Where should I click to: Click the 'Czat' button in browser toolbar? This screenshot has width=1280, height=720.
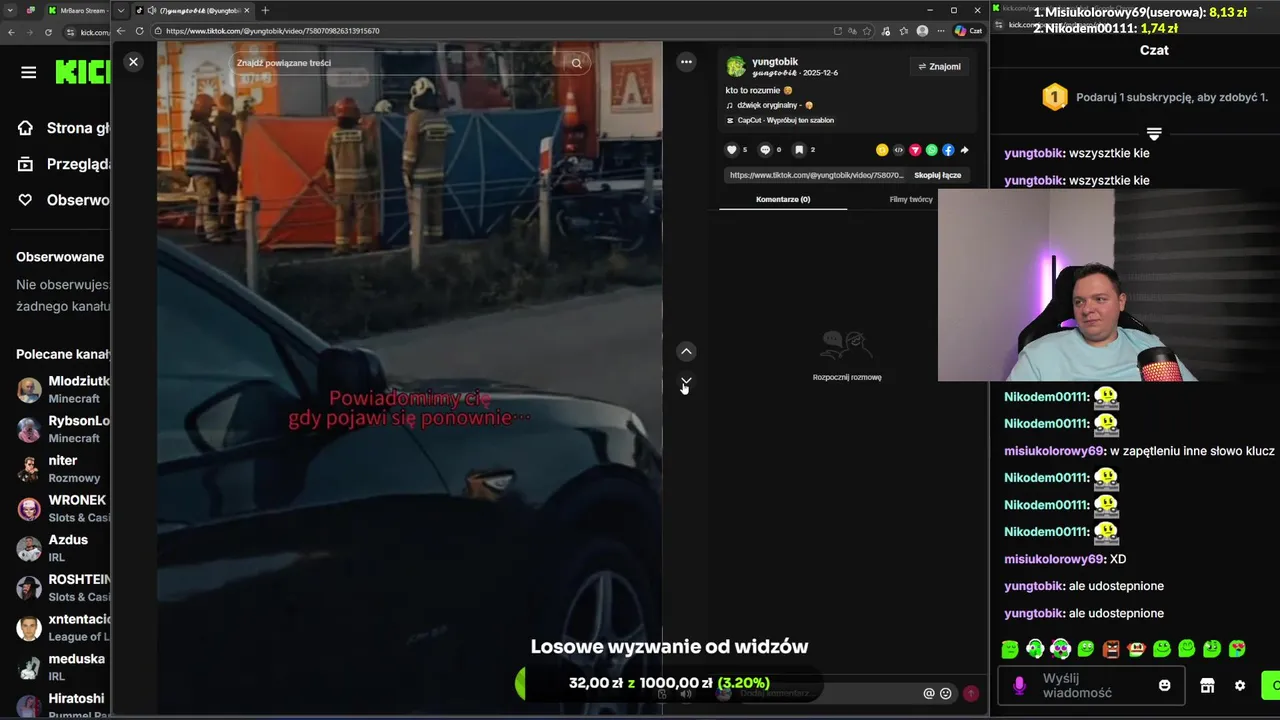[969, 31]
